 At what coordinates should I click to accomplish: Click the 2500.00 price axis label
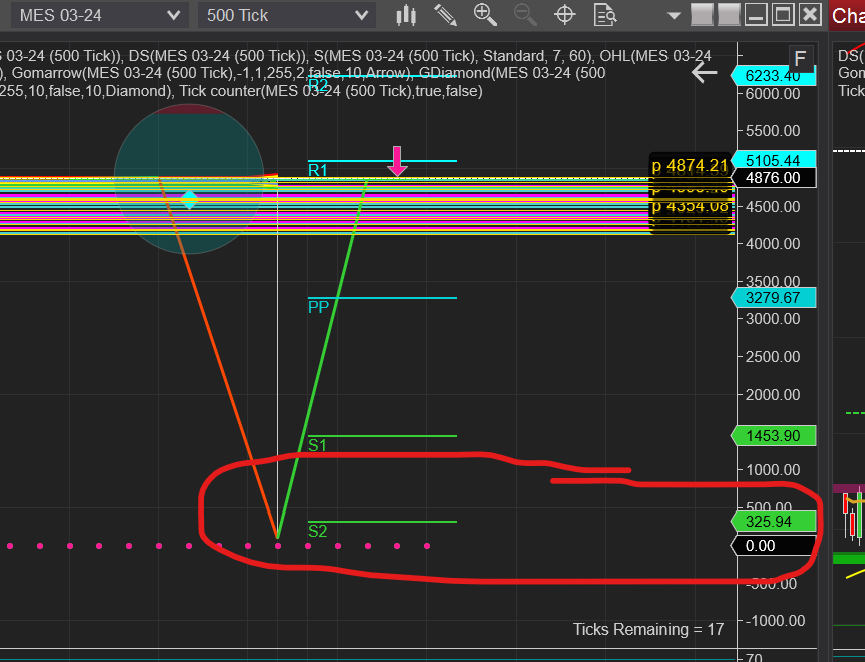click(772, 357)
